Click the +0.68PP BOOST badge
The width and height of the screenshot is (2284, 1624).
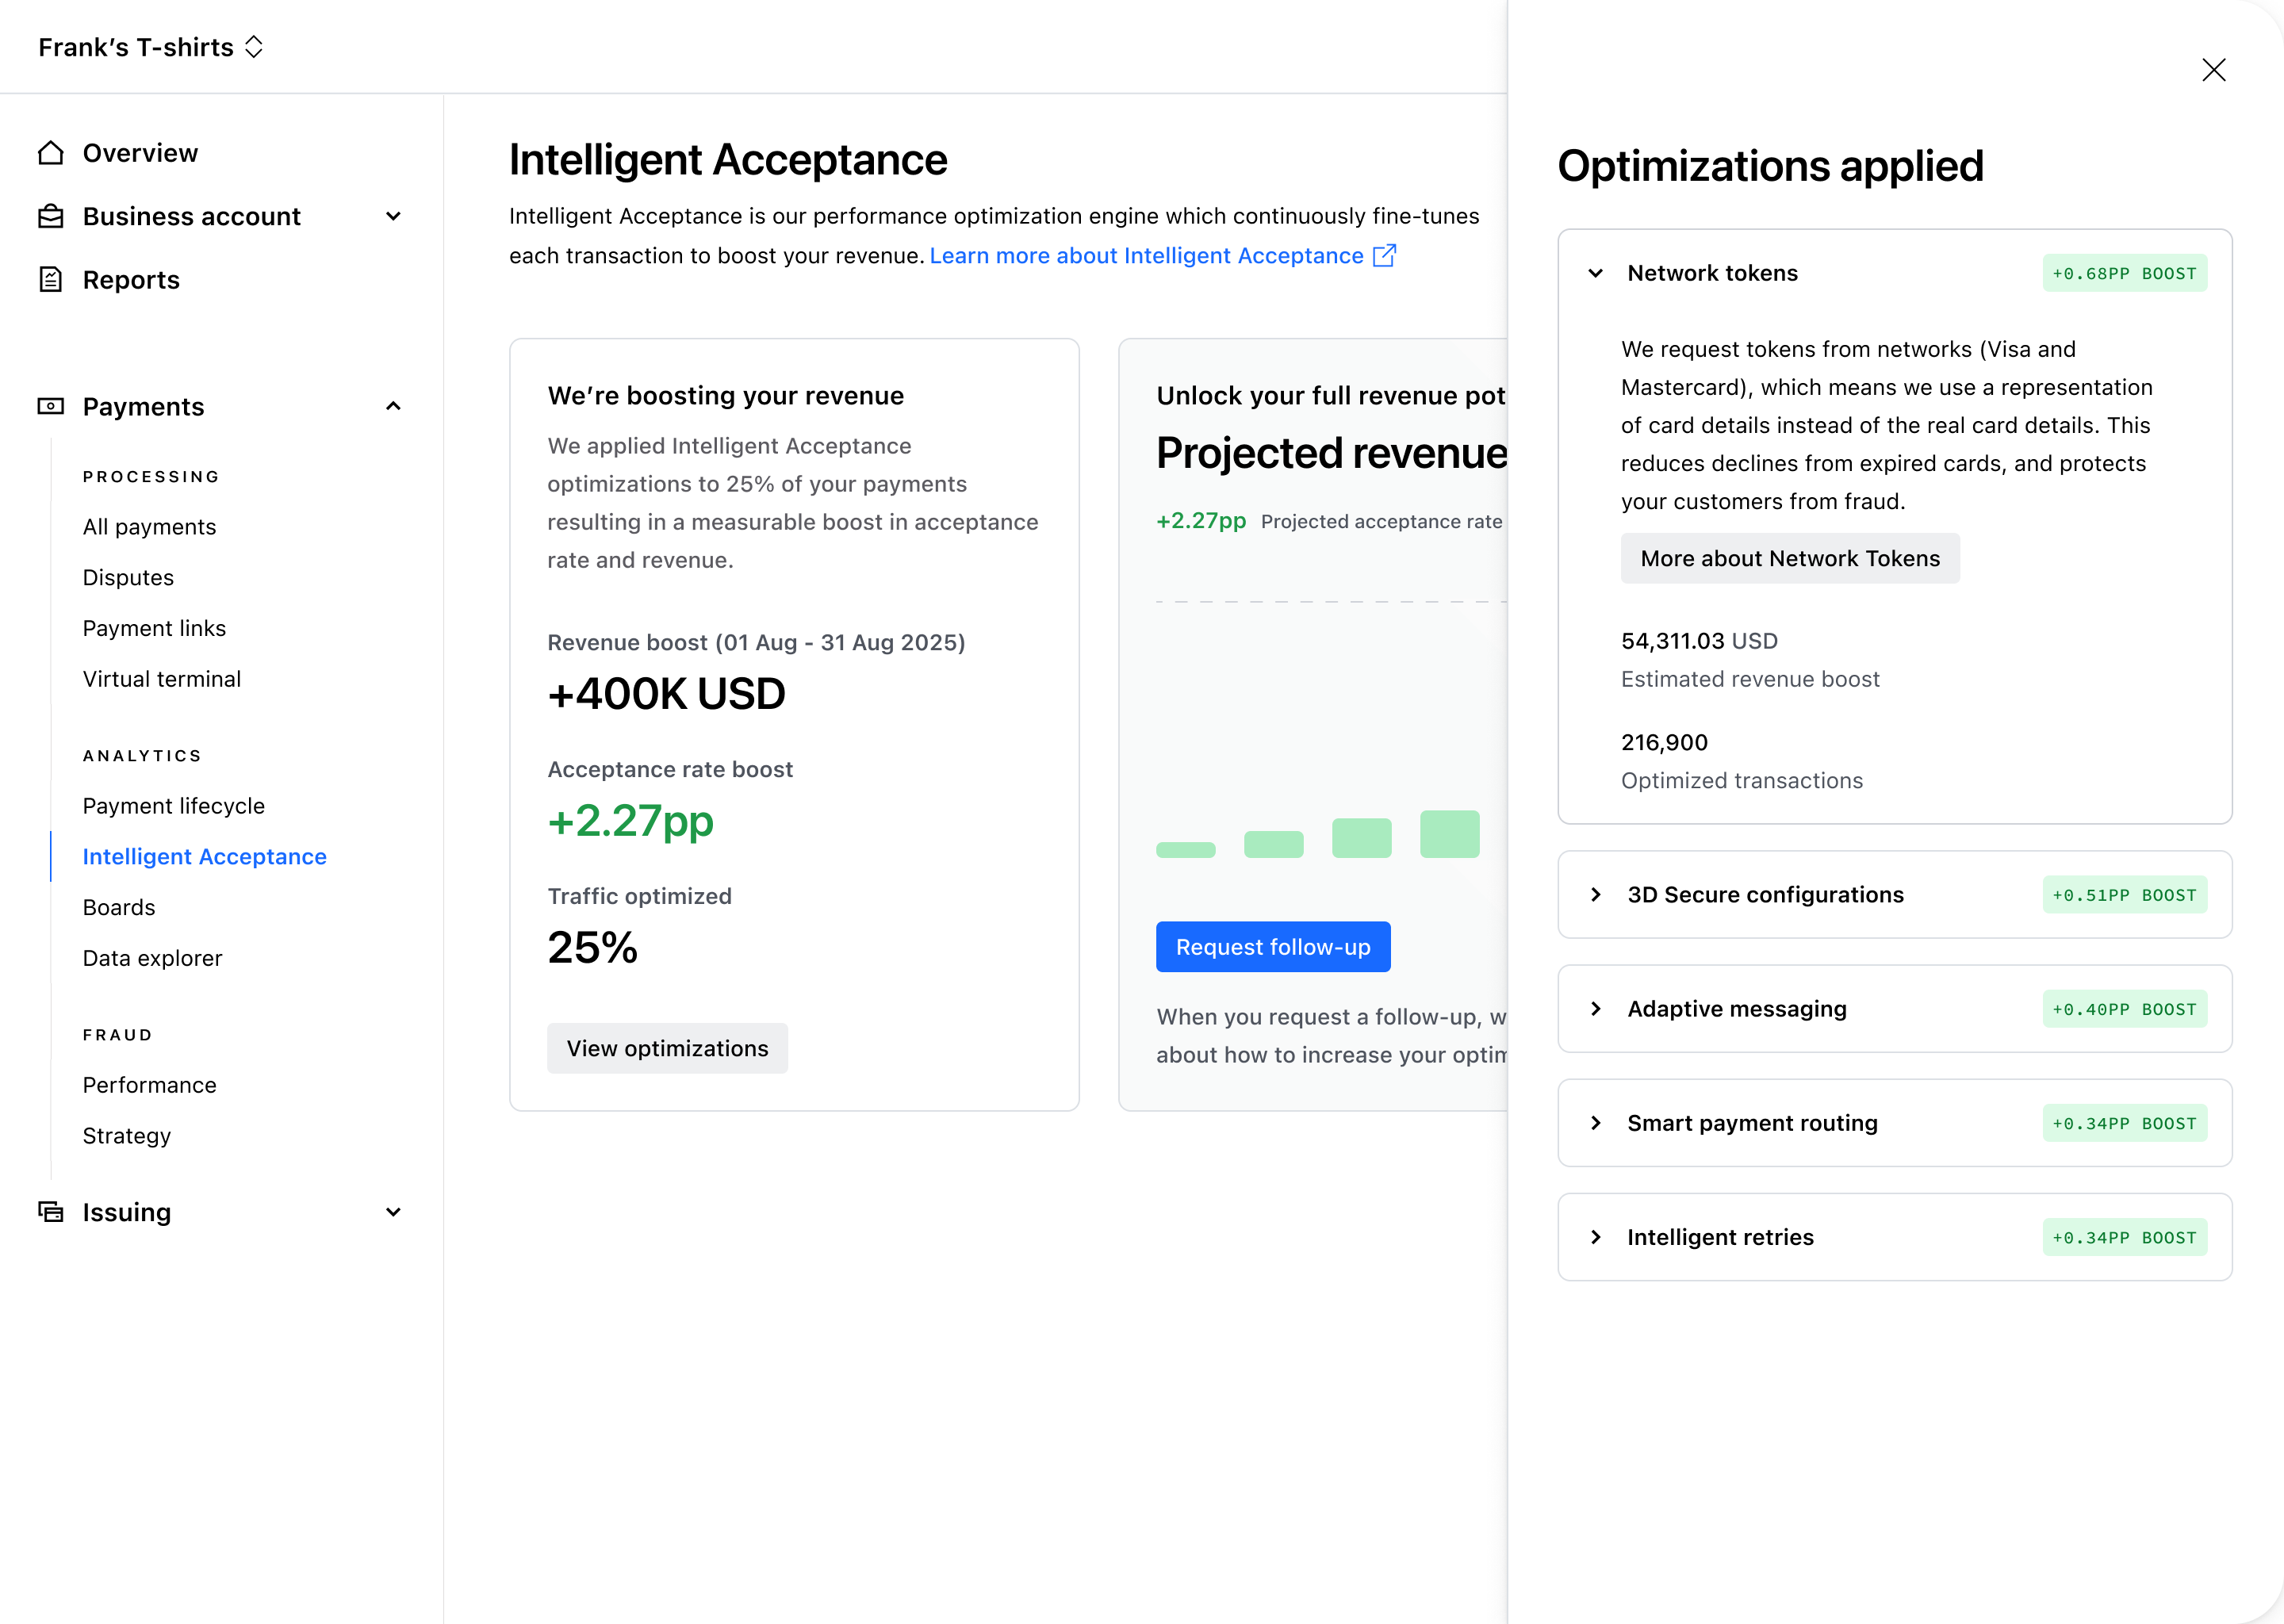tap(2124, 273)
